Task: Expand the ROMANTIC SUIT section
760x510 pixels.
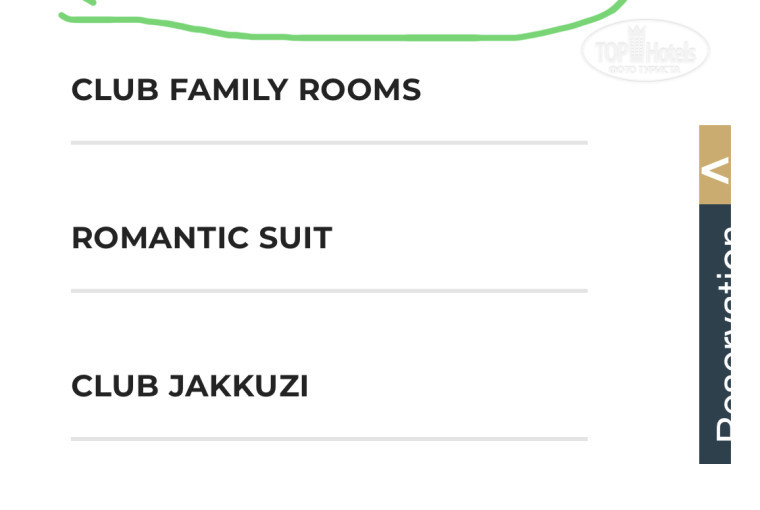Action: tap(201, 238)
